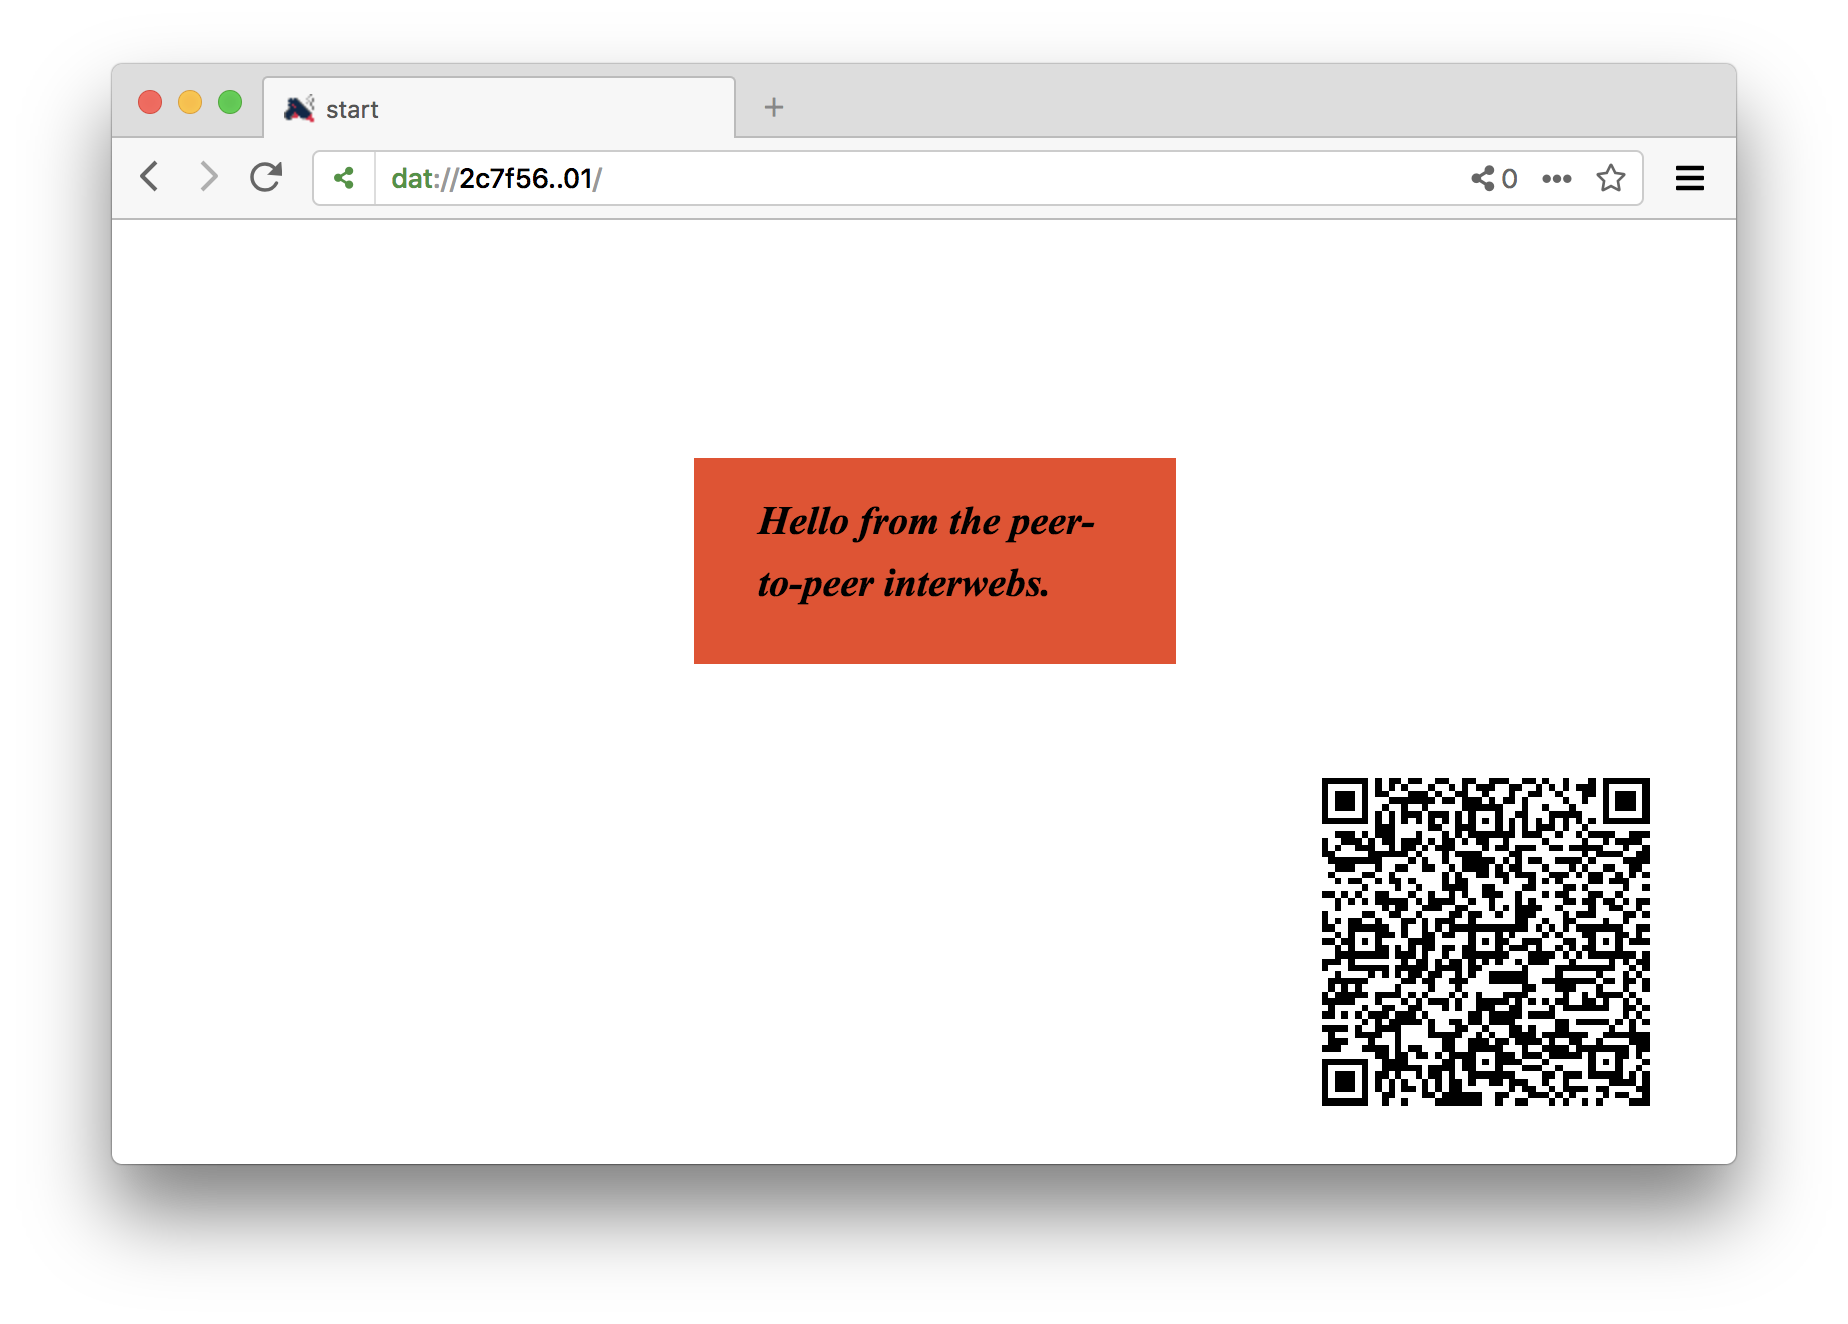Open the hamburger browser menu
1848x1324 pixels.
click(1689, 178)
